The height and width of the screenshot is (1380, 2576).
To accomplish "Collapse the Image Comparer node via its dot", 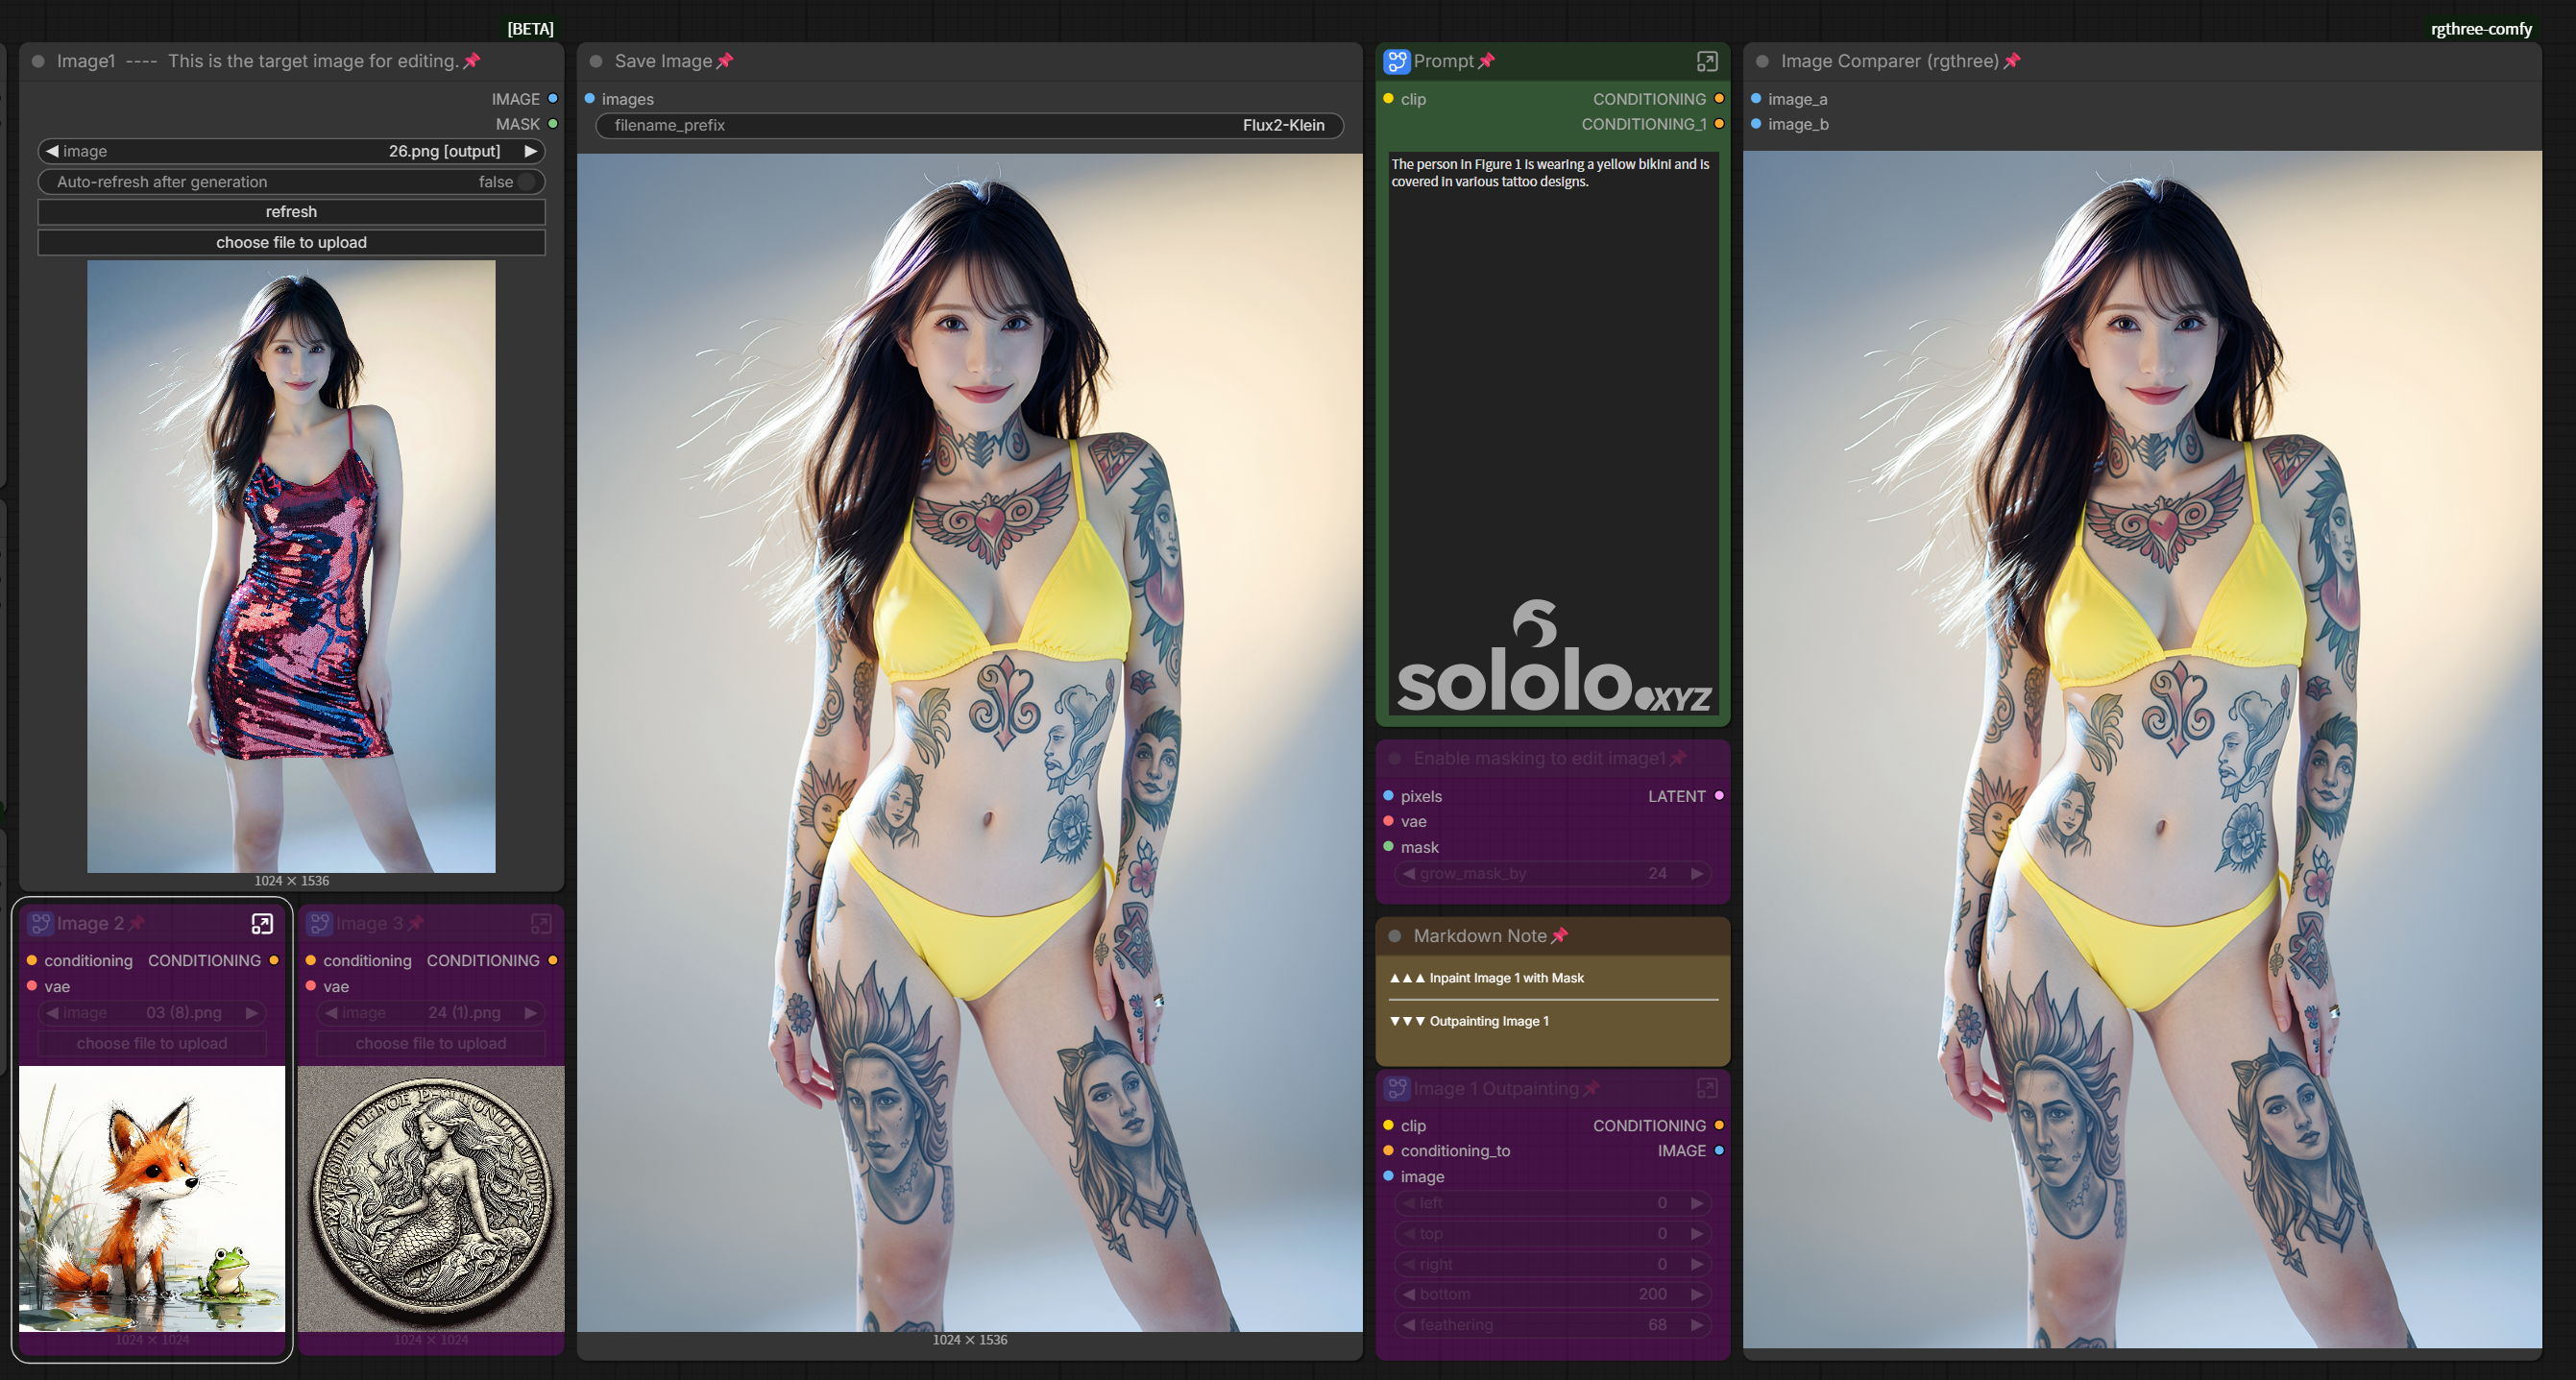I will click(1762, 61).
